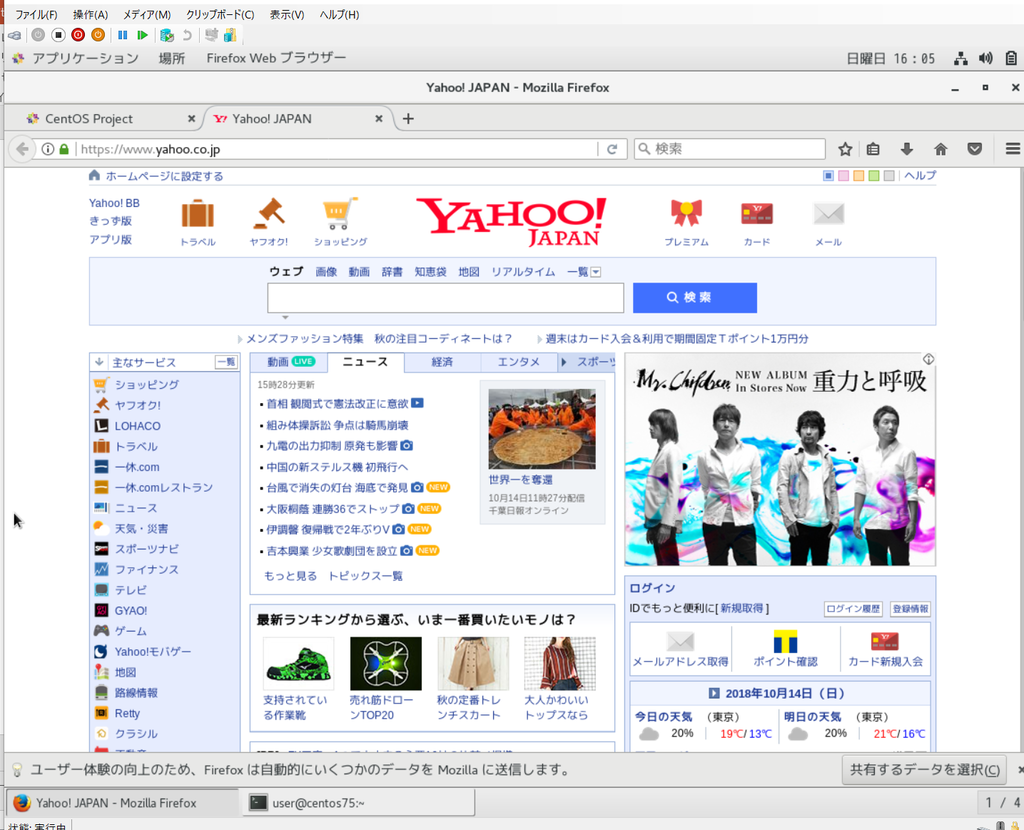Open the green work shoes thumbnail
The height and width of the screenshot is (830, 1024).
coord(298,663)
